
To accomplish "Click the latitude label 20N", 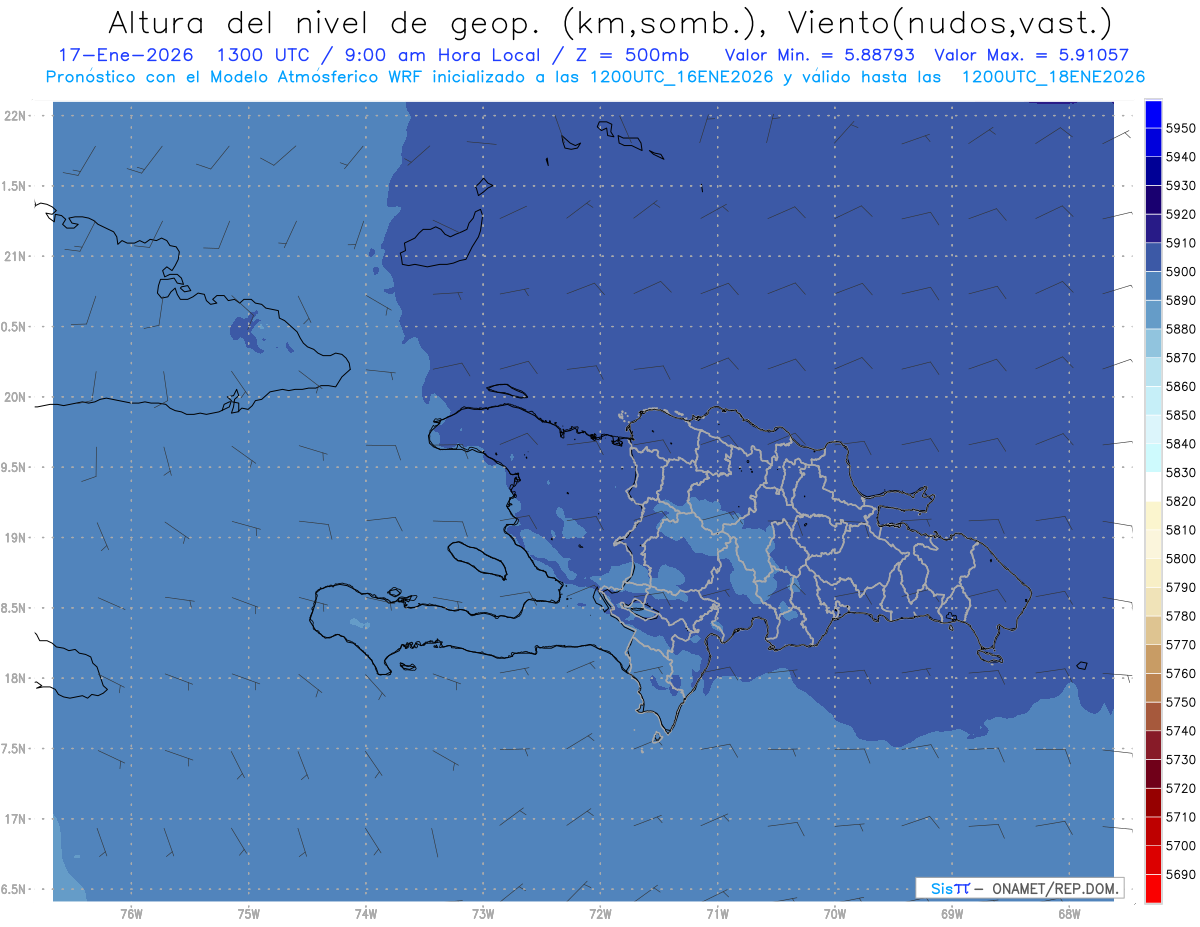I will pyautogui.click(x=16, y=397).
